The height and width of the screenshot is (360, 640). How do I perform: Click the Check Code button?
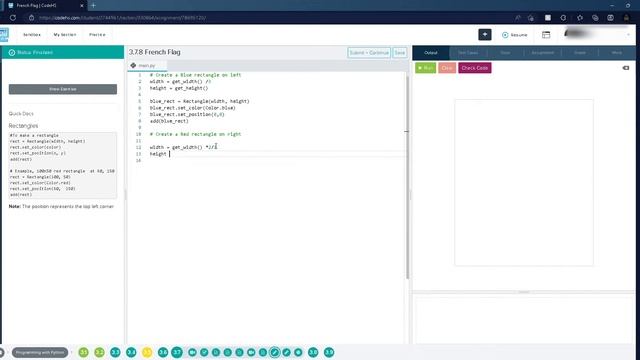475,68
